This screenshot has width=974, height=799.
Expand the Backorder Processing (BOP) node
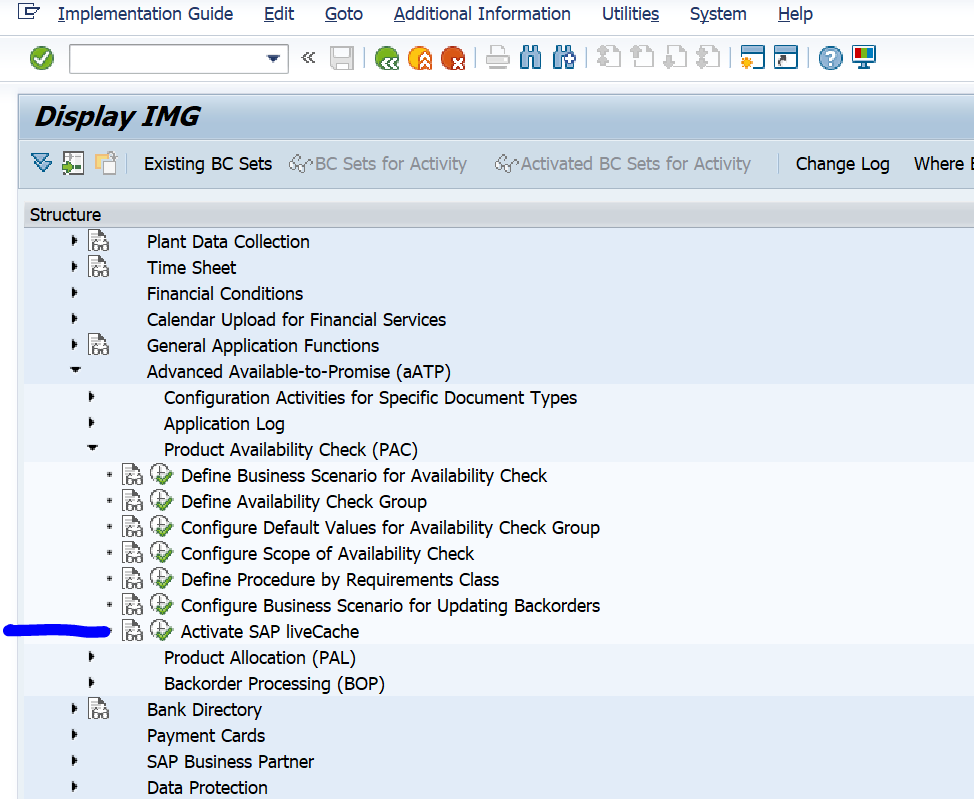92,683
